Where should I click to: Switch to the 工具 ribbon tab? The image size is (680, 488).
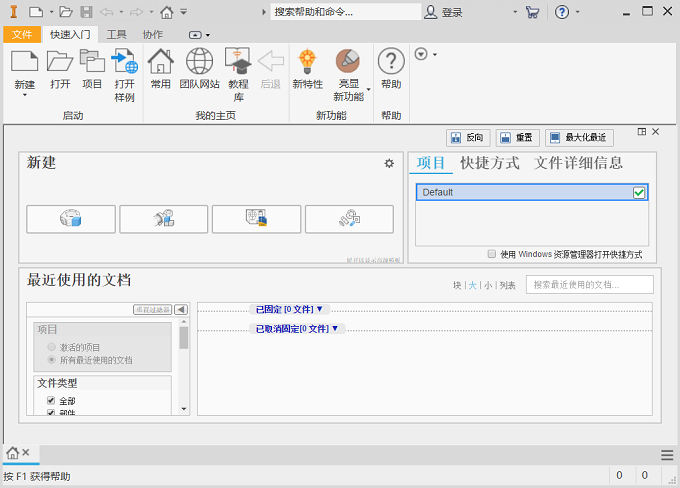[x=116, y=34]
